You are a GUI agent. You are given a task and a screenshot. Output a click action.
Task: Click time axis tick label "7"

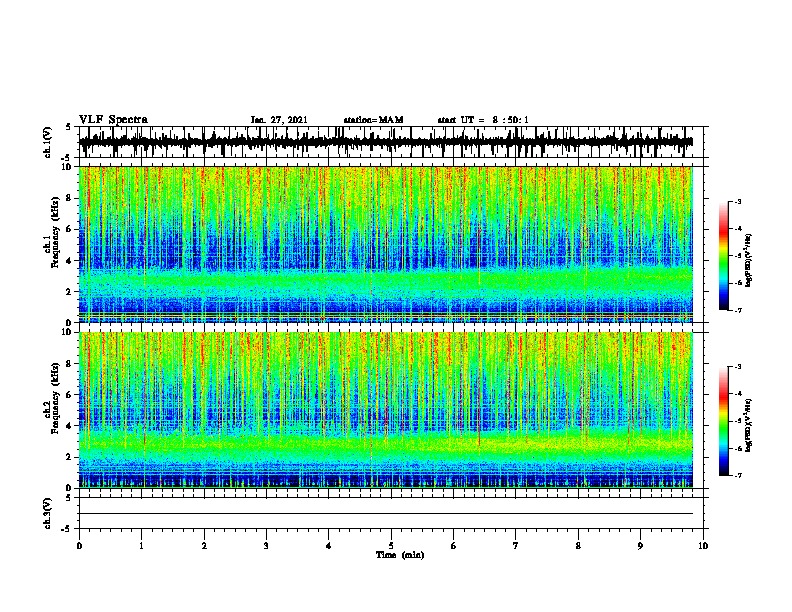[516, 546]
